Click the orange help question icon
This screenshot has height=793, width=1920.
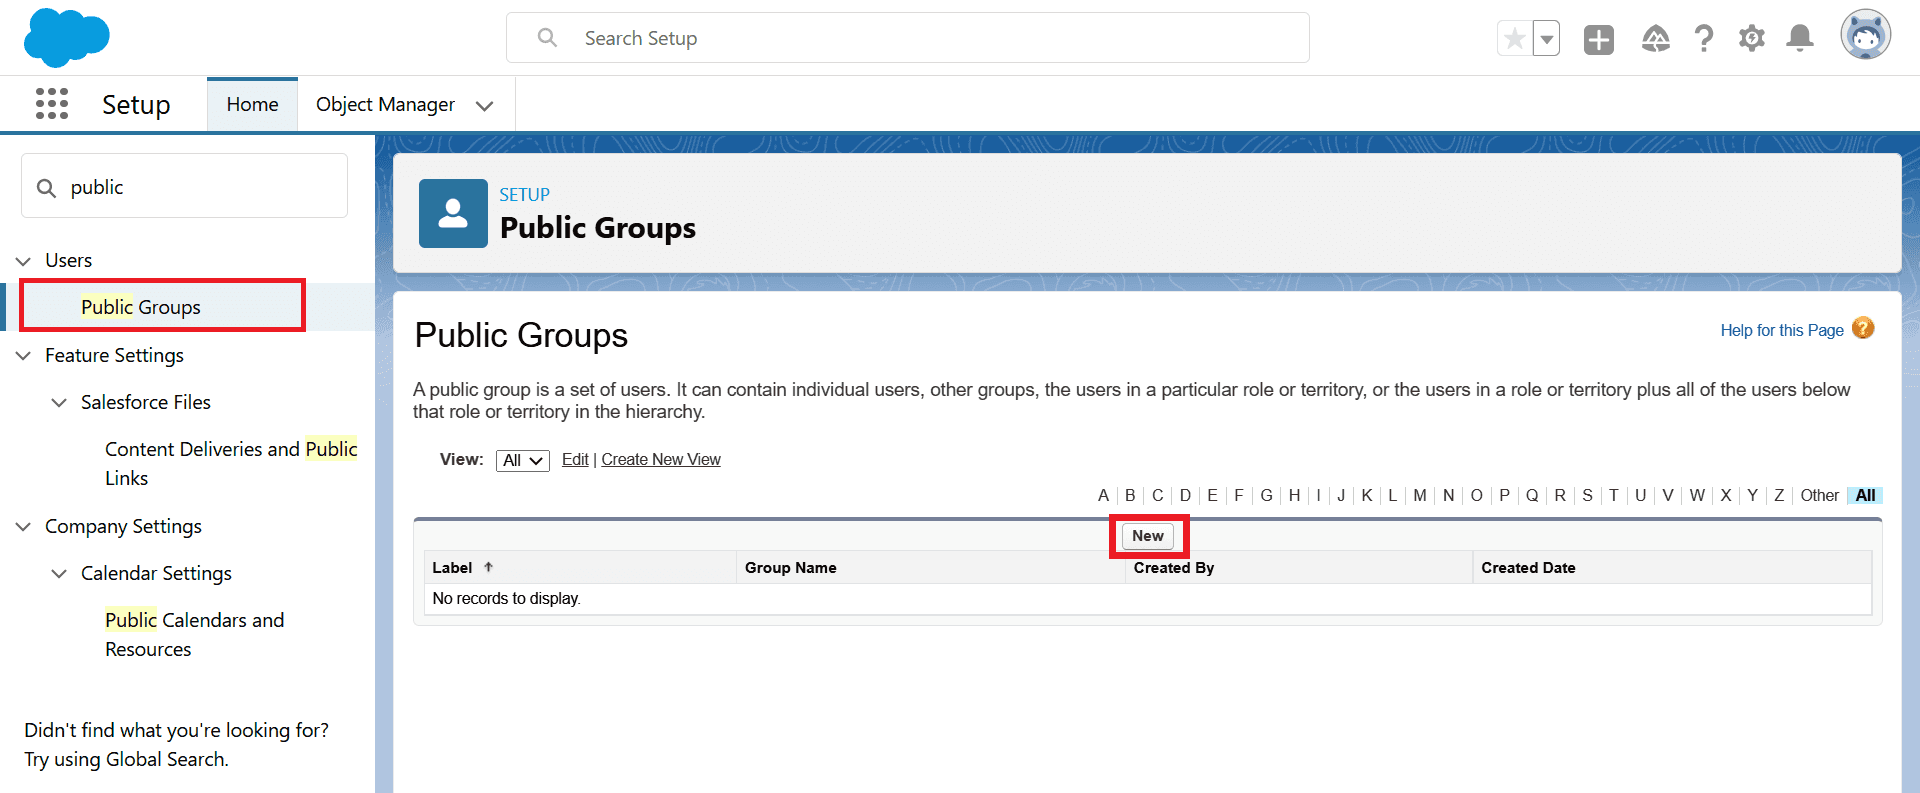pyautogui.click(x=1863, y=328)
